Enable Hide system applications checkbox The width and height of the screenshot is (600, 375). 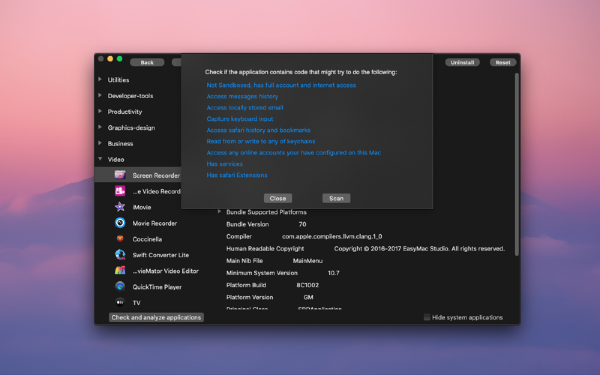(x=427, y=317)
